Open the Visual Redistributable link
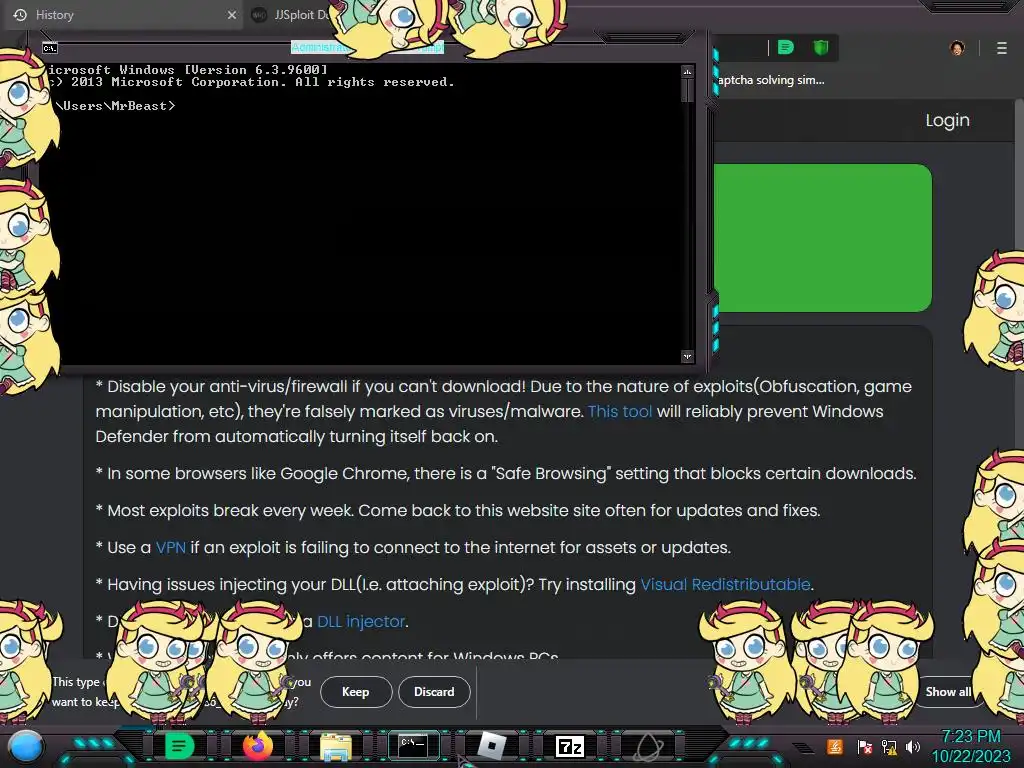The width and height of the screenshot is (1024, 768). 725,584
